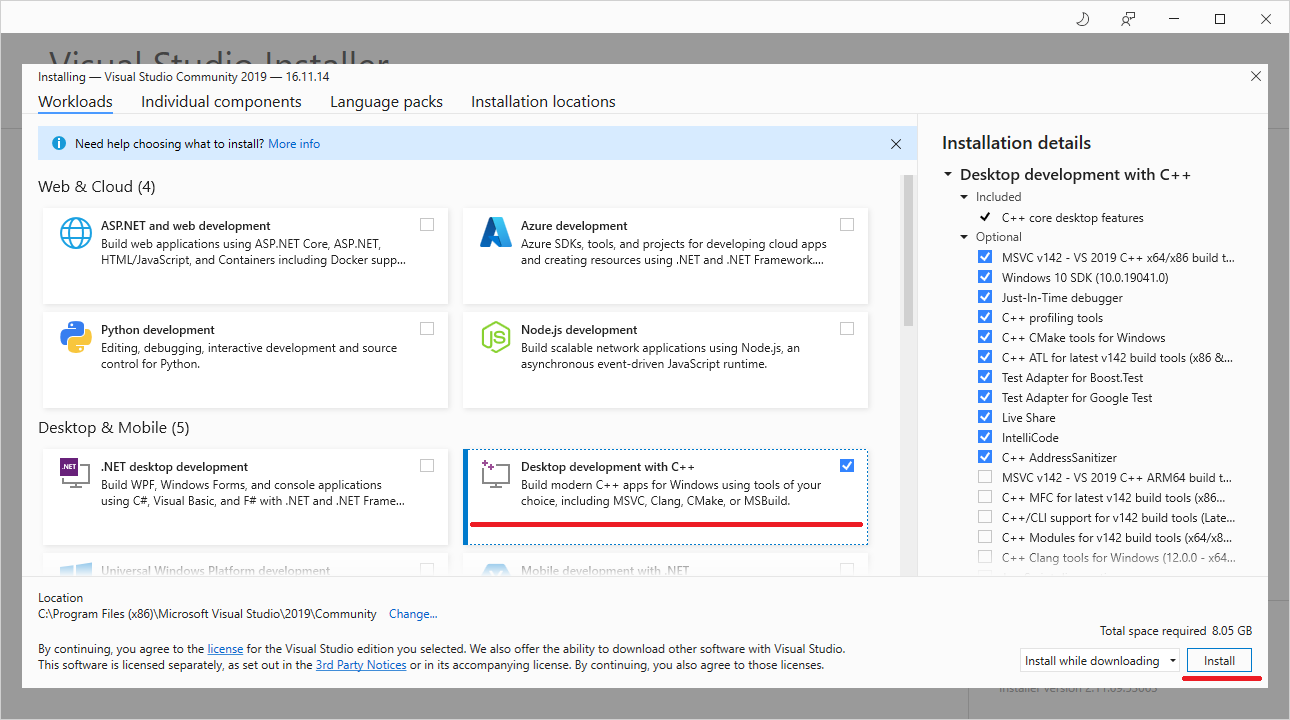Uncheck C++ ATL for latest v142 build tools

(x=985, y=357)
